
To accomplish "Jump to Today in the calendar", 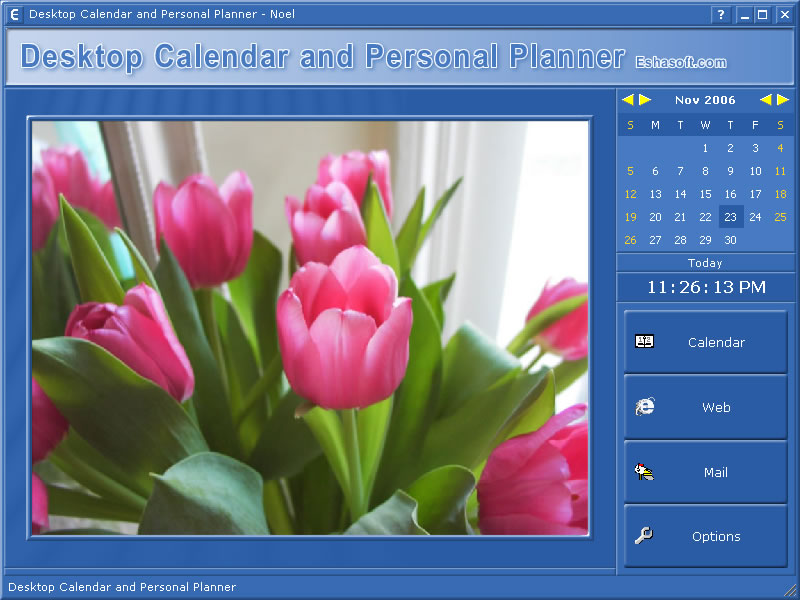I will coord(705,263).
